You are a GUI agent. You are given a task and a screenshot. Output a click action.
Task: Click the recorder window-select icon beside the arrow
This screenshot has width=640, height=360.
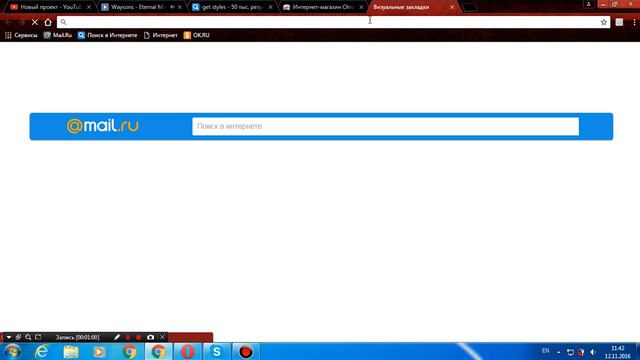18,337
